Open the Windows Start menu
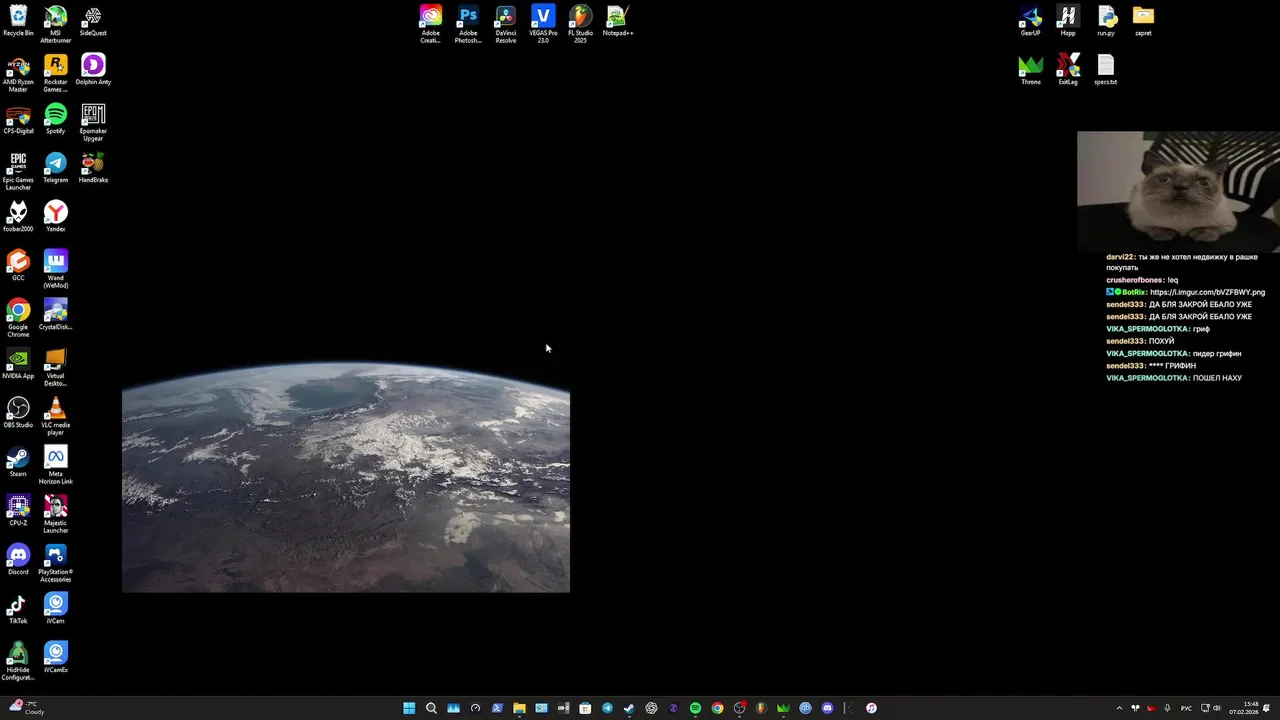Screen dimensions: 1280x720 pos(409,708)
